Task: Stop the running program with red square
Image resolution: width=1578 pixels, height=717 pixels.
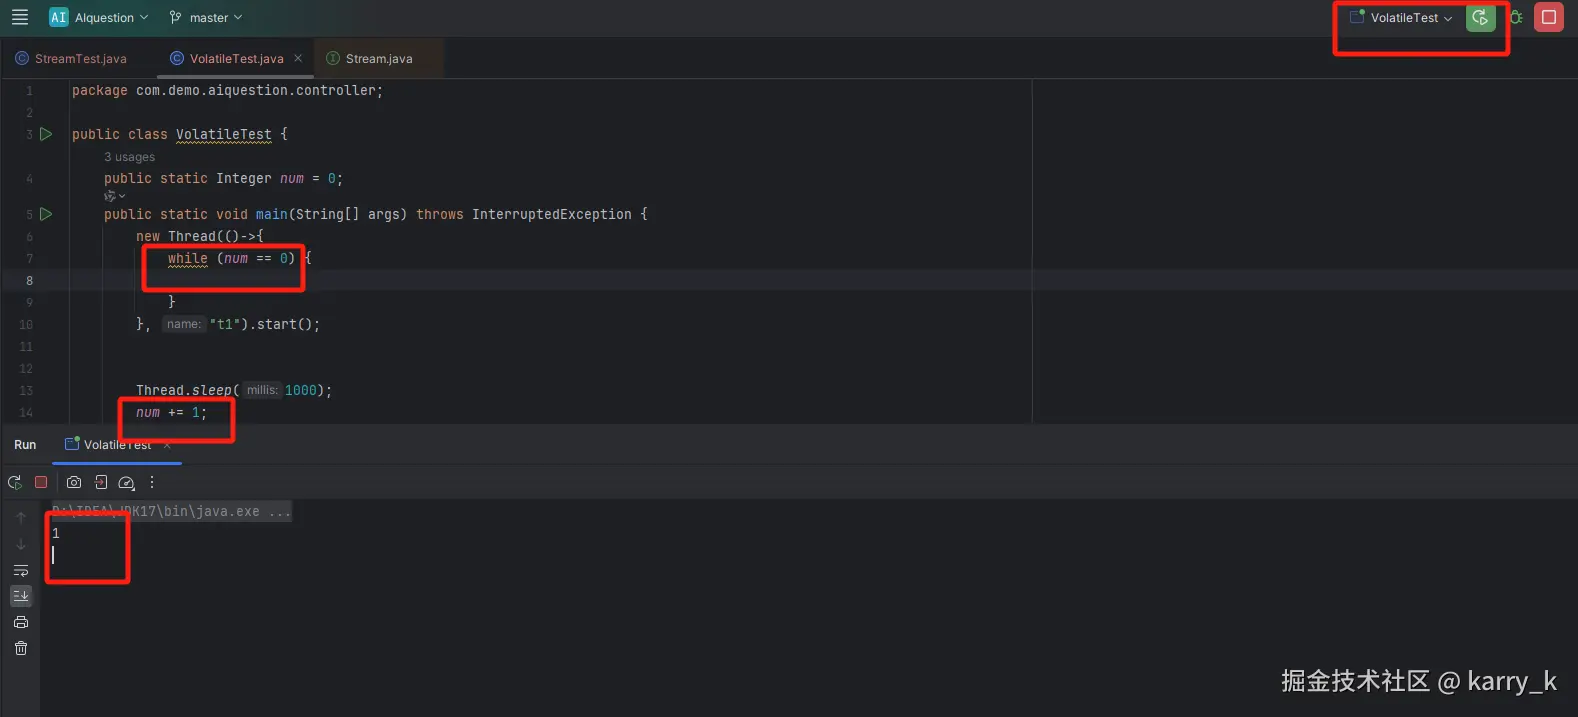Action: click(1548, 17)
